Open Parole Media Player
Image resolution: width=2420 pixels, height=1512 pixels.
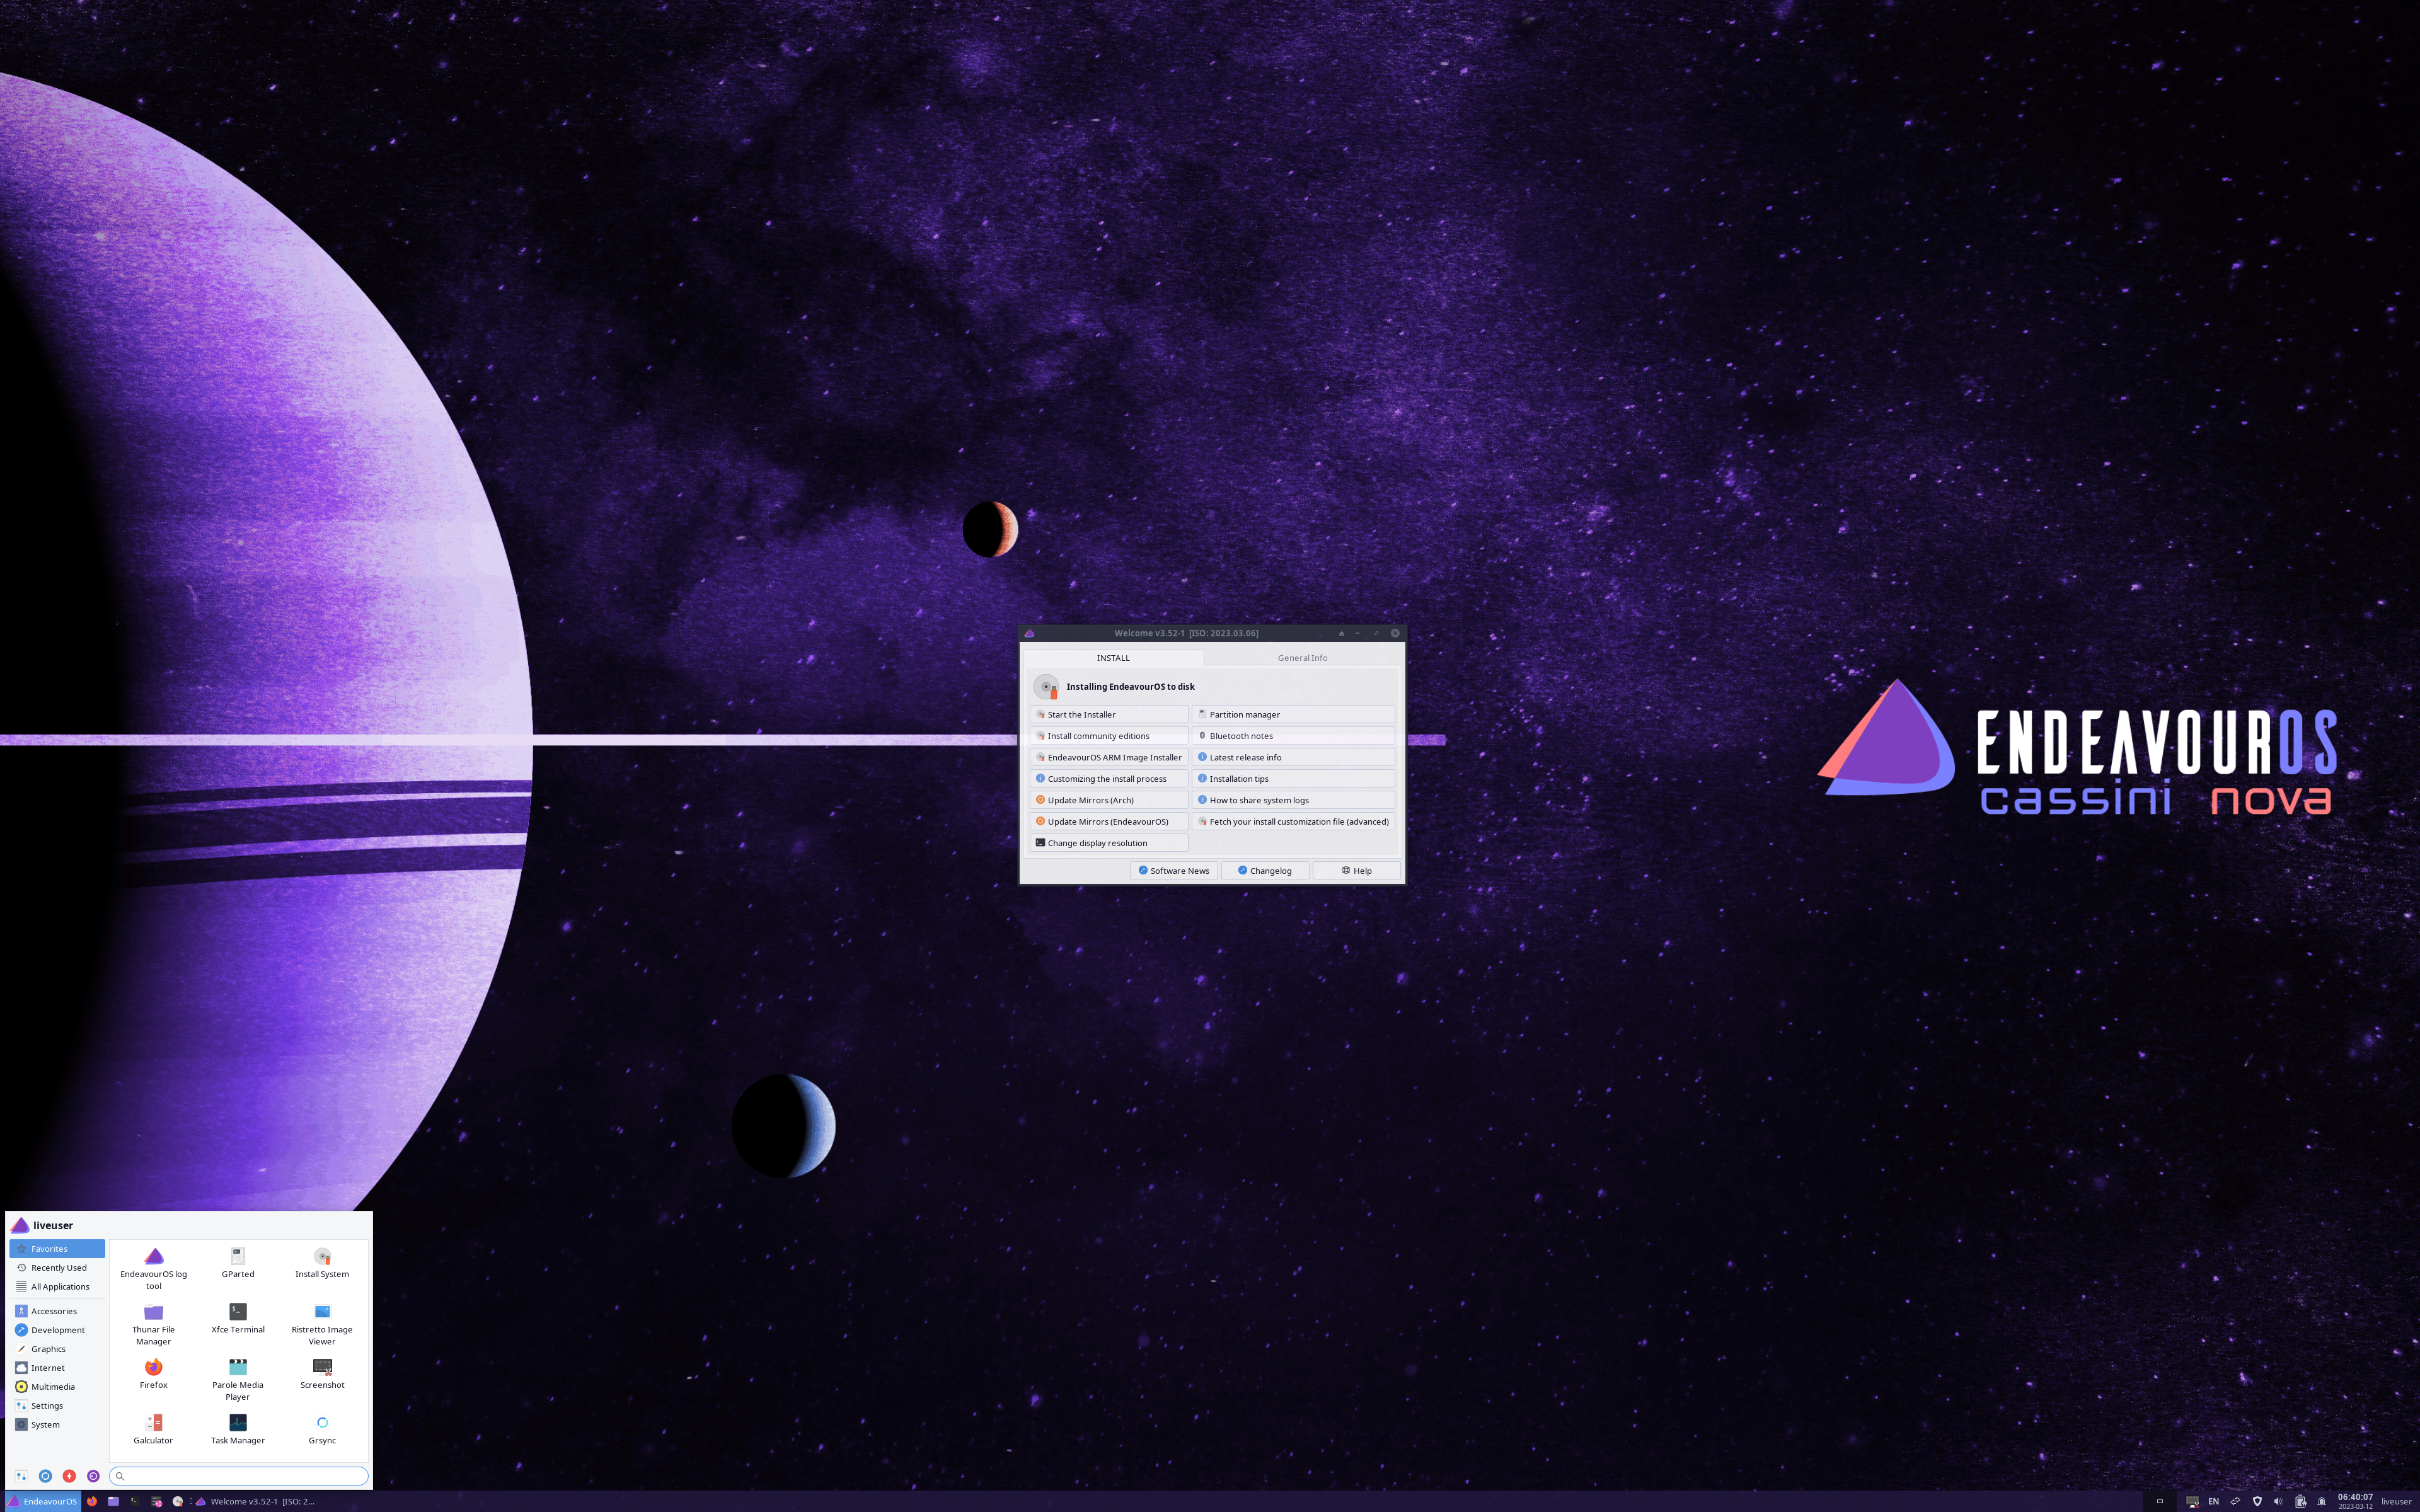(237, 1379)
